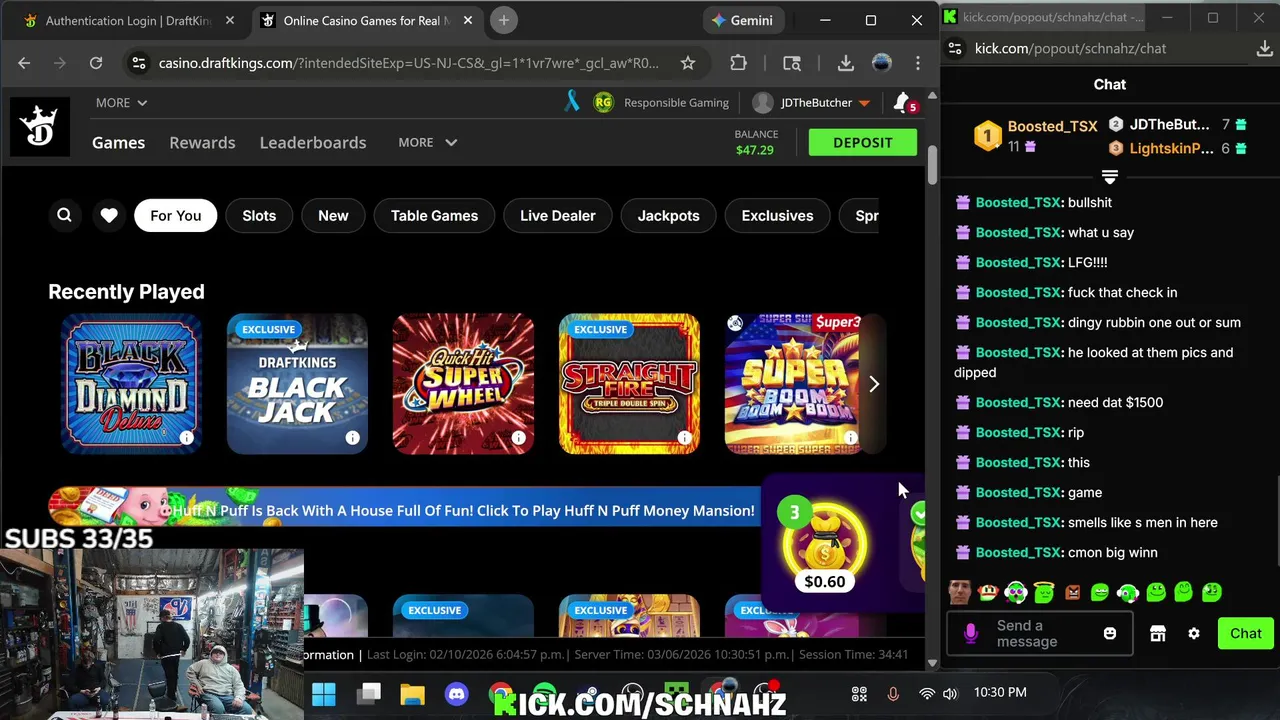This screenshot has height=720, width=1280.
Task: Open Task View on the taskbar
Action: [370, 694]
